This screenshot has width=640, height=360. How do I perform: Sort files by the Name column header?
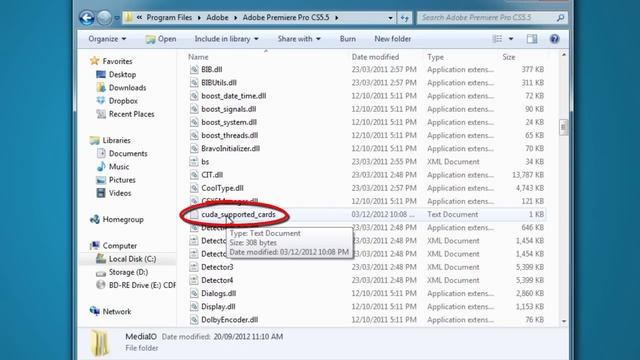pyautogui.click(x=198, y=57)
